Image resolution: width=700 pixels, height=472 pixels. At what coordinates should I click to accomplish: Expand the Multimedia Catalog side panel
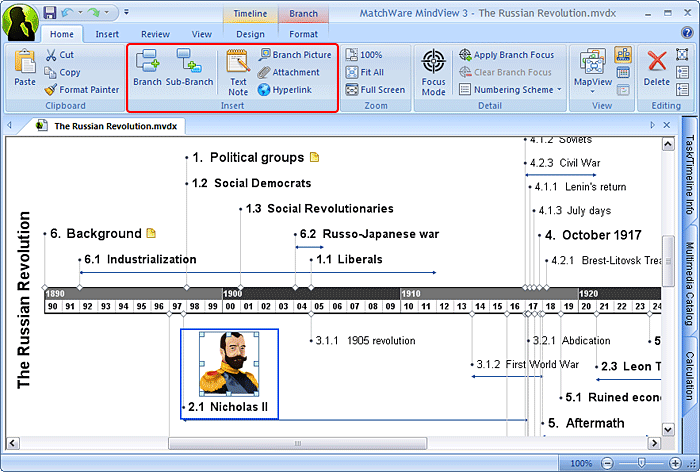[x=690, y=283]
